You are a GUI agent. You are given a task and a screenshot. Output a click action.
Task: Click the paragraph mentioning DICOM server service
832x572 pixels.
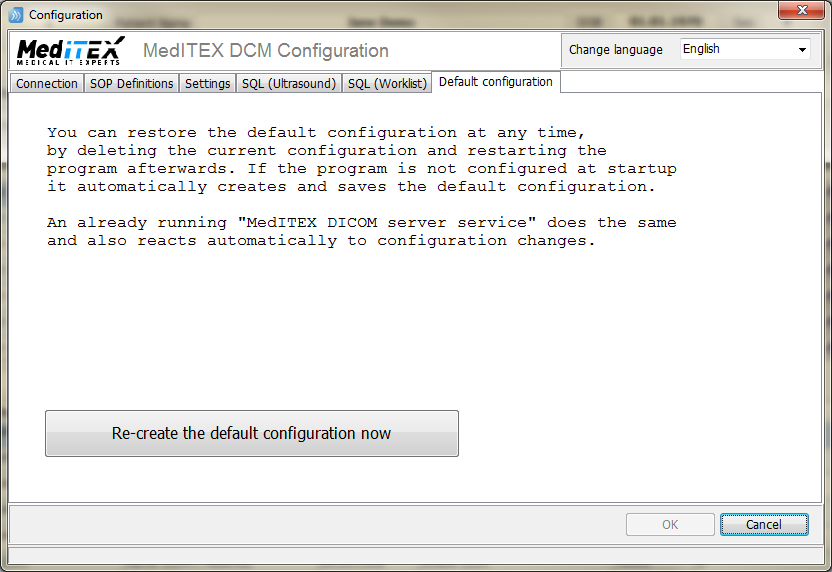361,231
